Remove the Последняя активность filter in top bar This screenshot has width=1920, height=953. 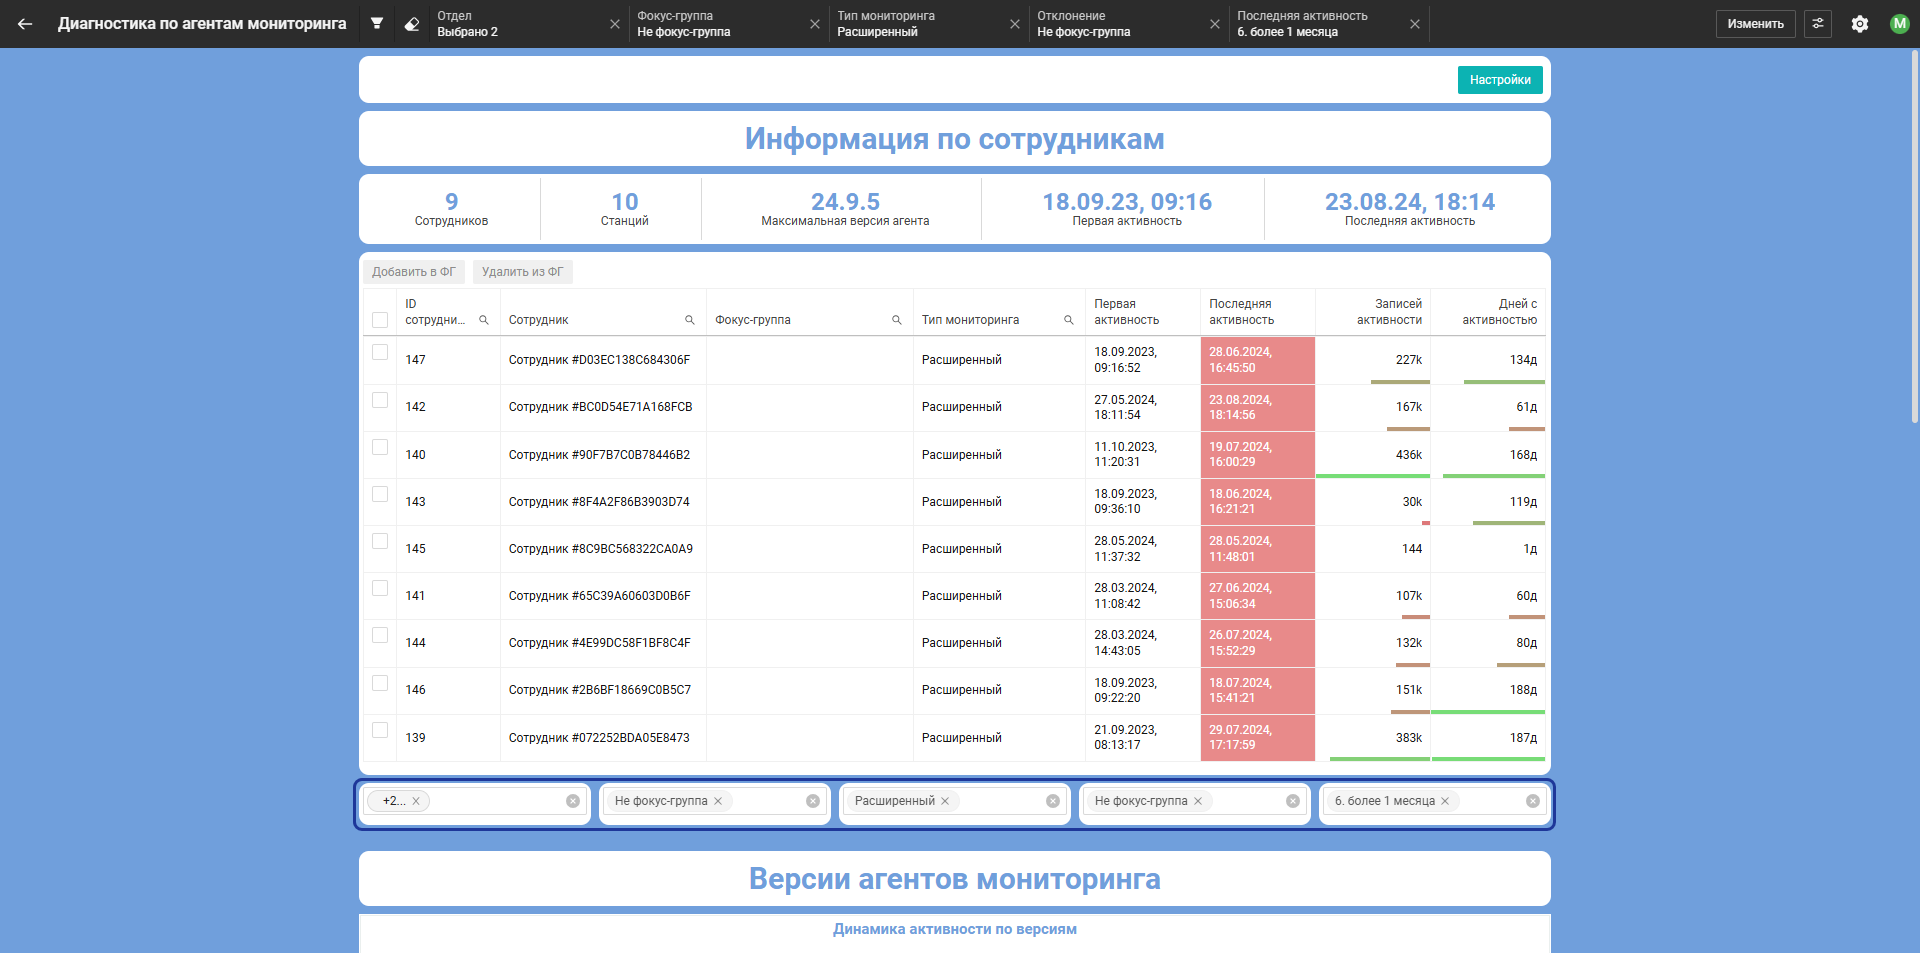[x=1415, y=24]
